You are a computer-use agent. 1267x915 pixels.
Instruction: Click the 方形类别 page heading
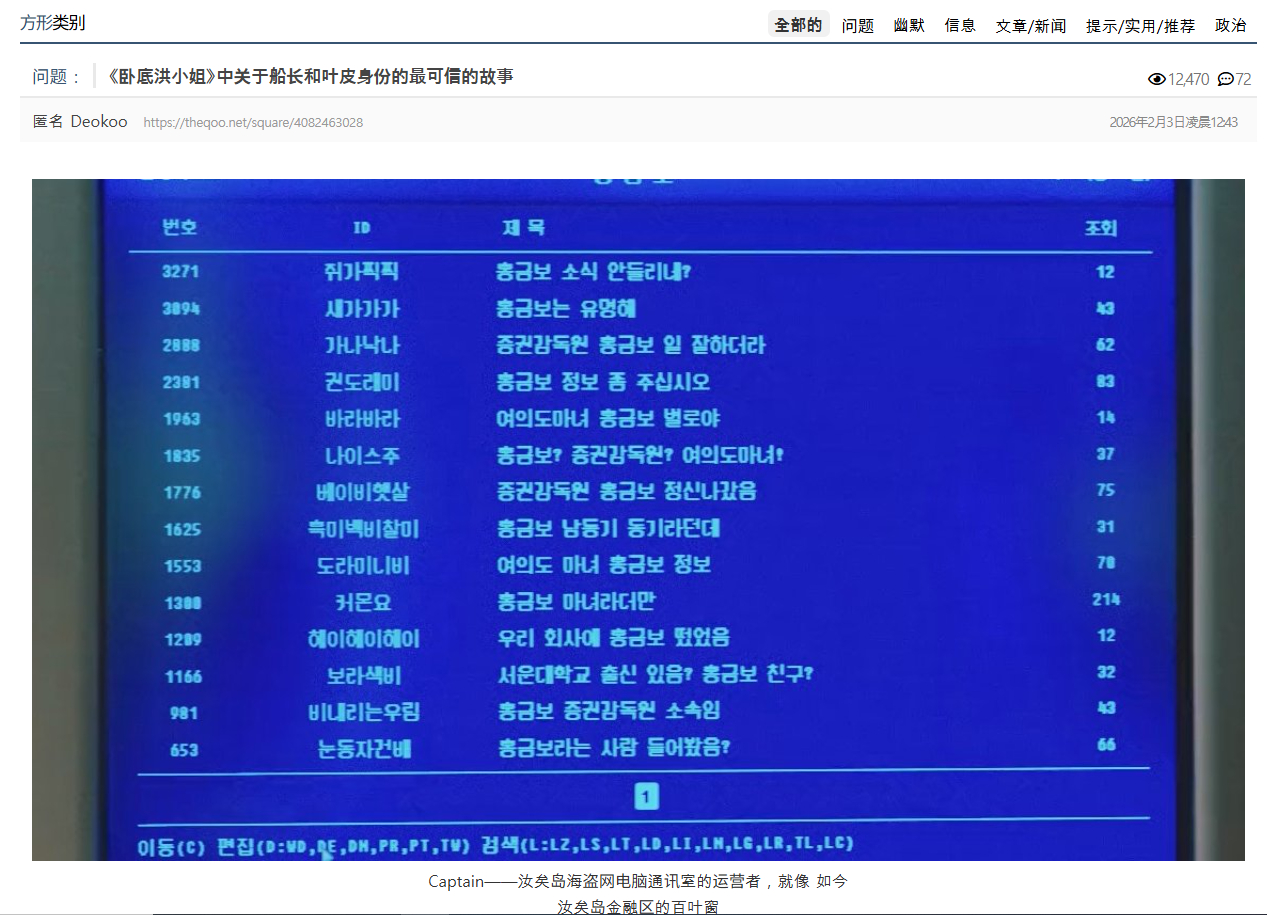pyautogui.click(x=53, y=21)
